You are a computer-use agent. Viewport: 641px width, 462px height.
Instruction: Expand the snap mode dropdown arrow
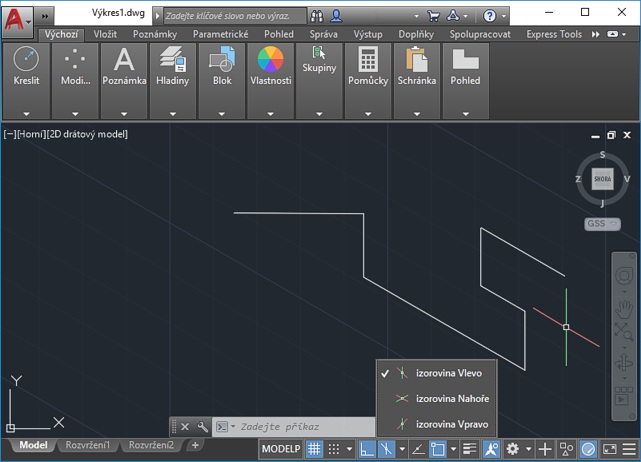coord(350,449)
